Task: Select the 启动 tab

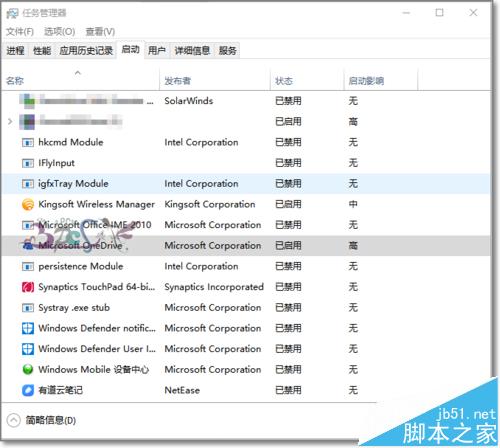Action: [130, 50]
